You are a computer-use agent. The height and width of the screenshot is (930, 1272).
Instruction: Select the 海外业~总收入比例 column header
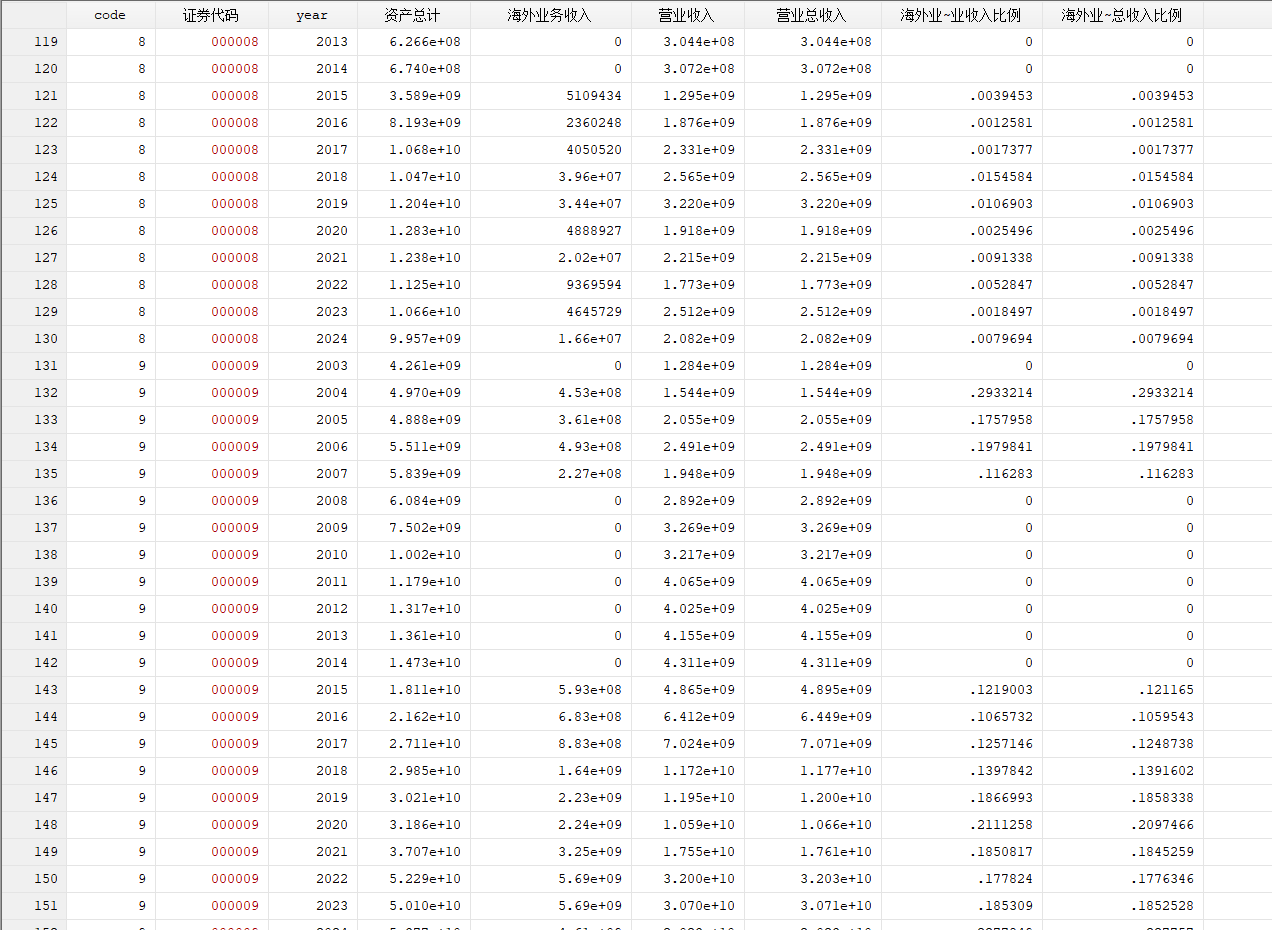click(1122, 15)
